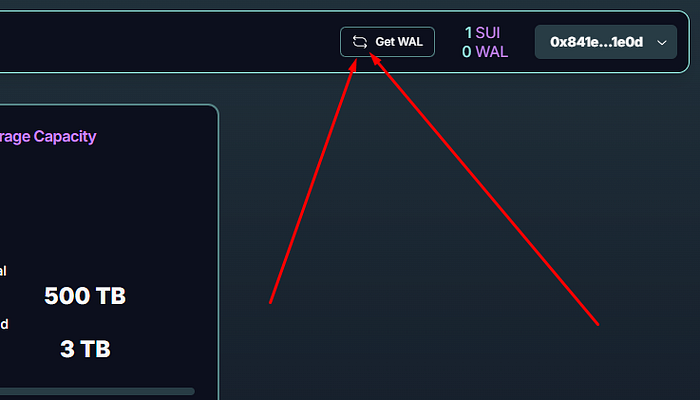Open the 0x841e...1e0d wallet dropdown
Image resolution: width=700 pixels, height=400 pixels.
pyautogui.click(x=606, y=42)
